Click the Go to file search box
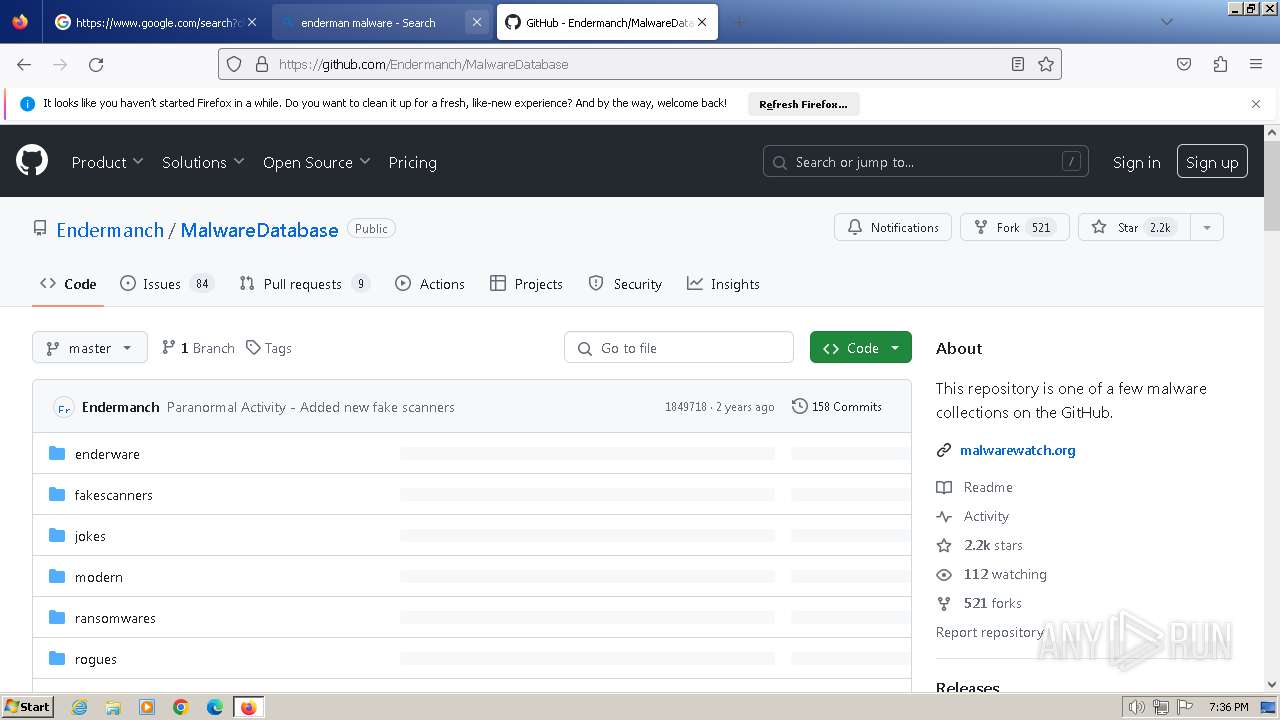 (x=679, y=348)
